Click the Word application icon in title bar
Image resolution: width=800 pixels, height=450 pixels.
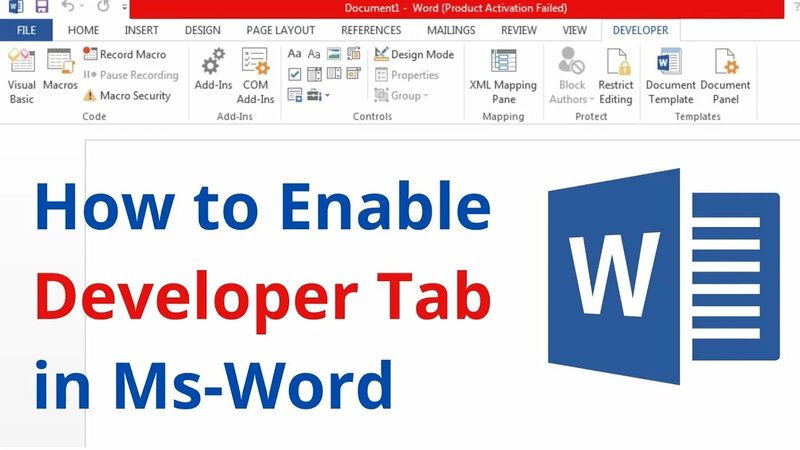coord(16,6)
